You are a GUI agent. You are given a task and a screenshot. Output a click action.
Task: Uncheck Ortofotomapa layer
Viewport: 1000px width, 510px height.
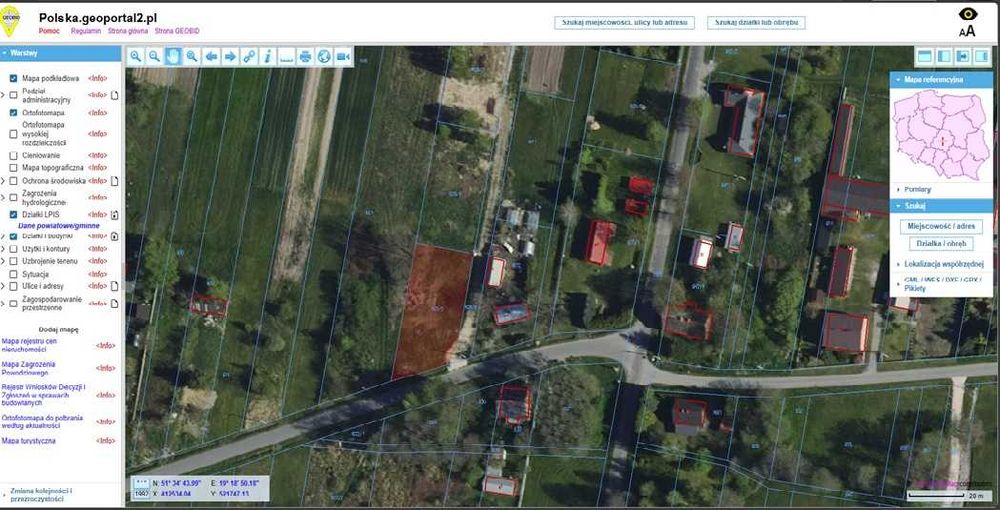13,113
